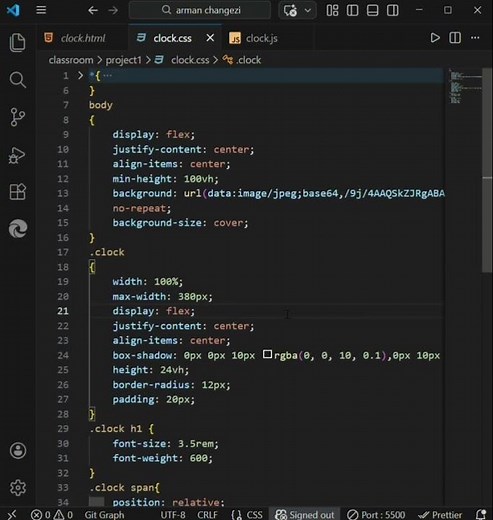Switch to the clock.js tab
493x520 pixels.
(x=261, y=38)
